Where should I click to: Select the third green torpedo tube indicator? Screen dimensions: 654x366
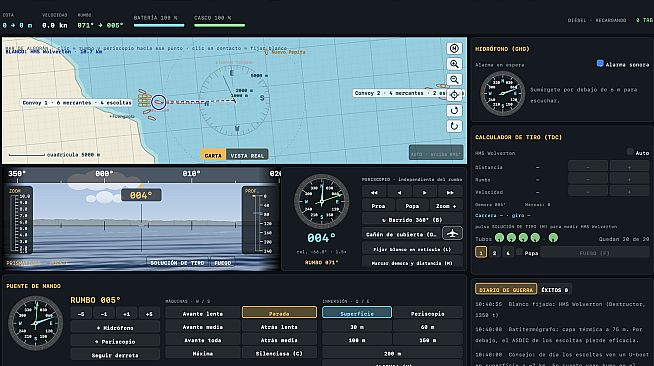pyautogui.click(x=523, y=238)
